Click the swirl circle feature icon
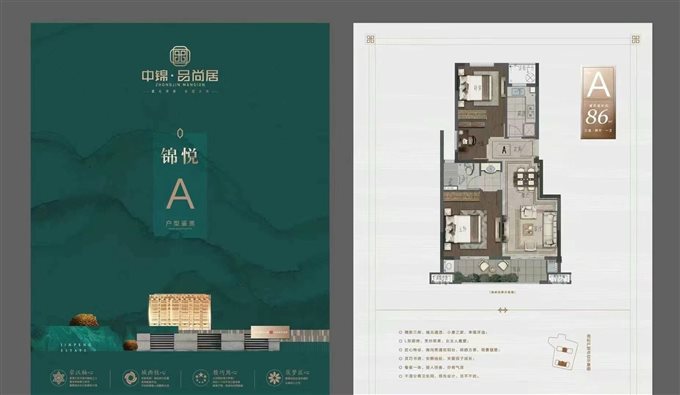Screen dimensions: 680x395 pos(130,378)
